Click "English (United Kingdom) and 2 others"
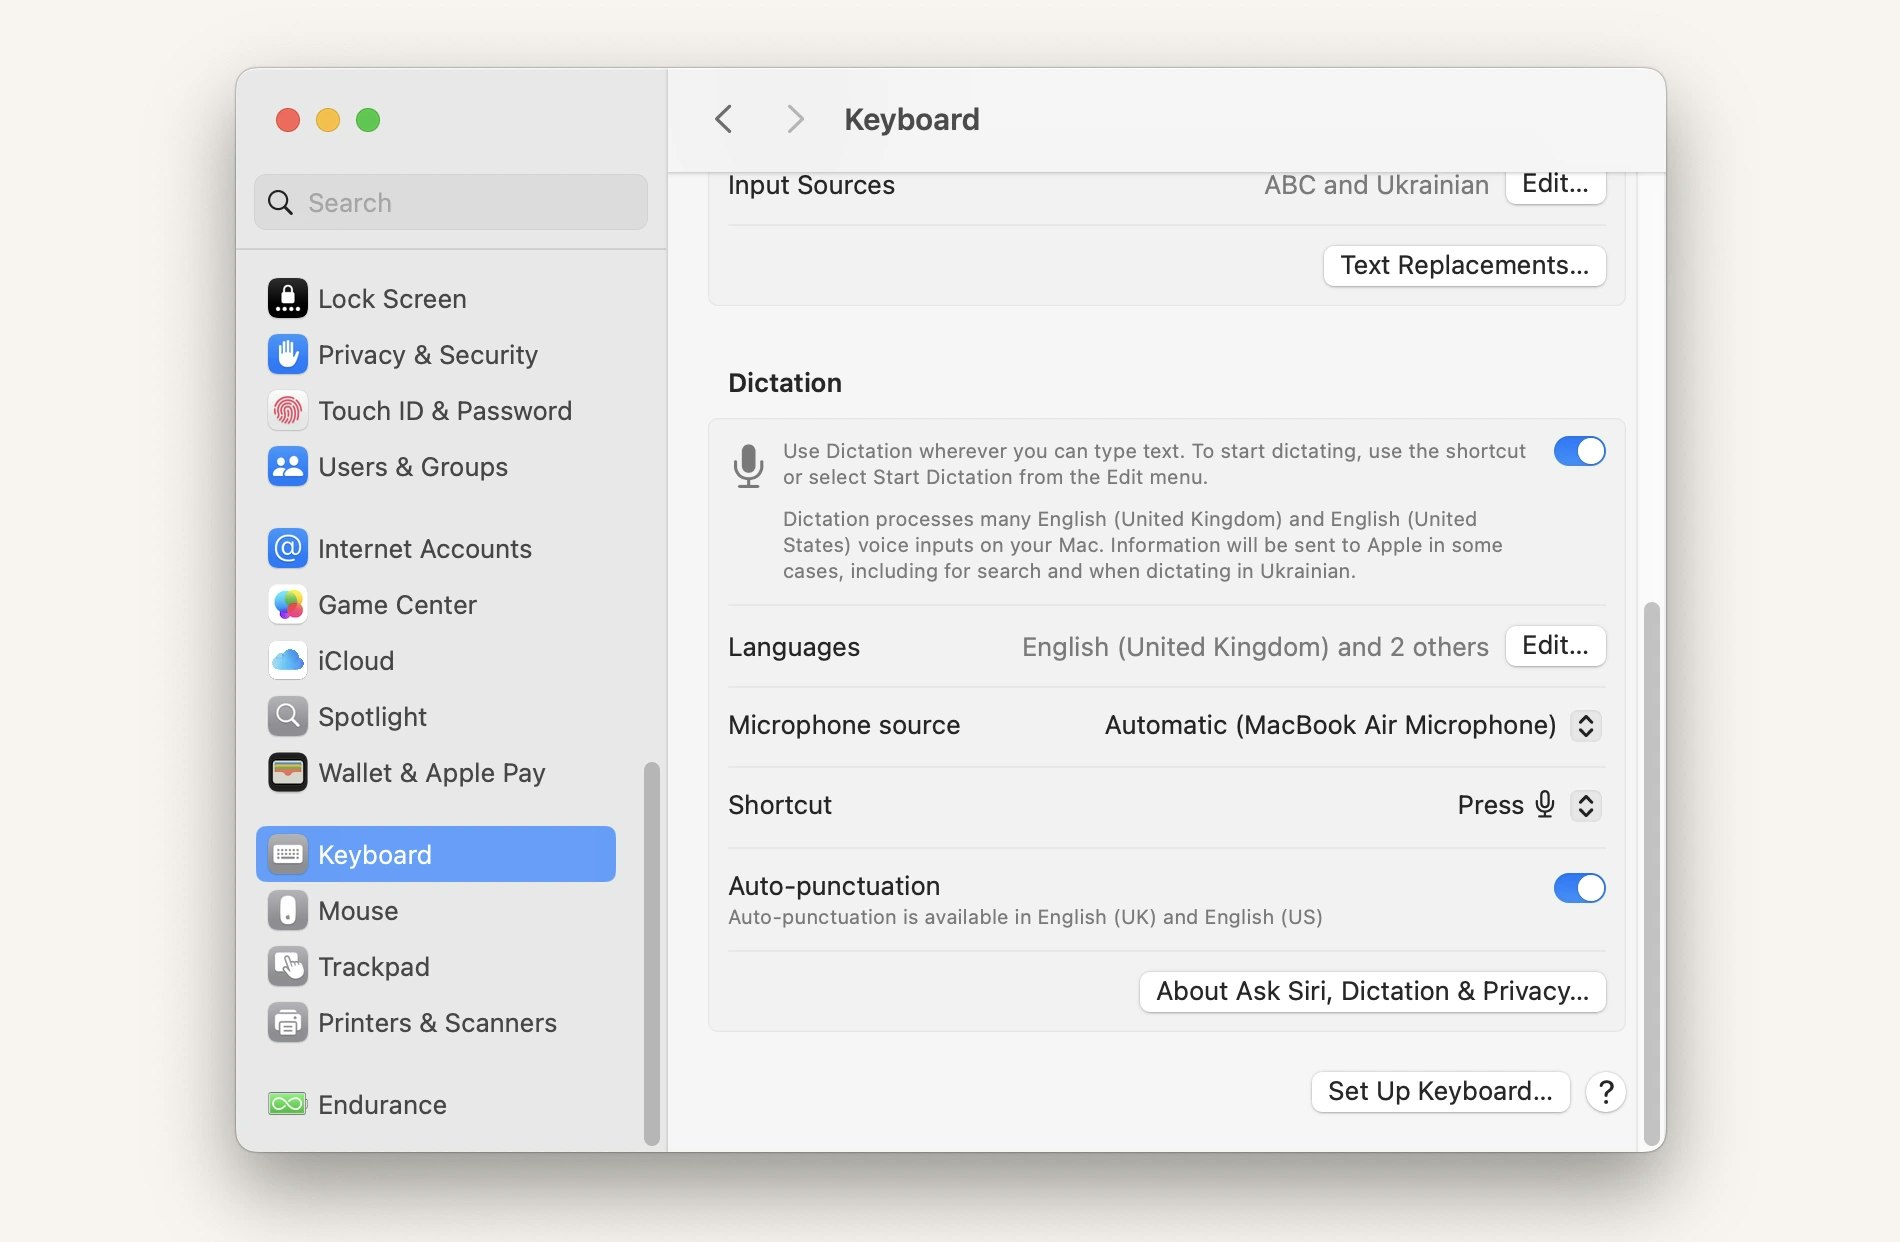This screenshot has height=1242, width=1900. coord(1255,647)
